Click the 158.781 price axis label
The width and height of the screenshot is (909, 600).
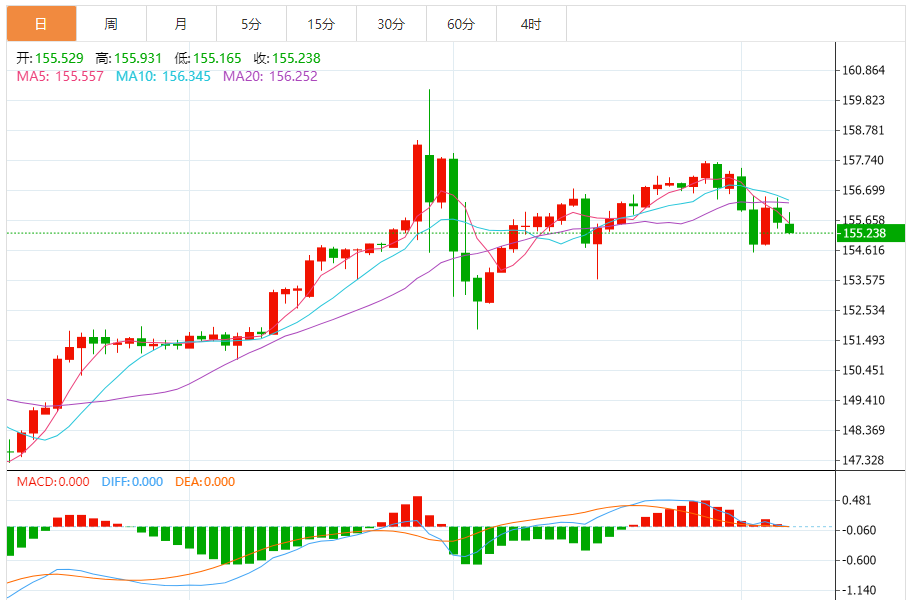click(863, 130)
